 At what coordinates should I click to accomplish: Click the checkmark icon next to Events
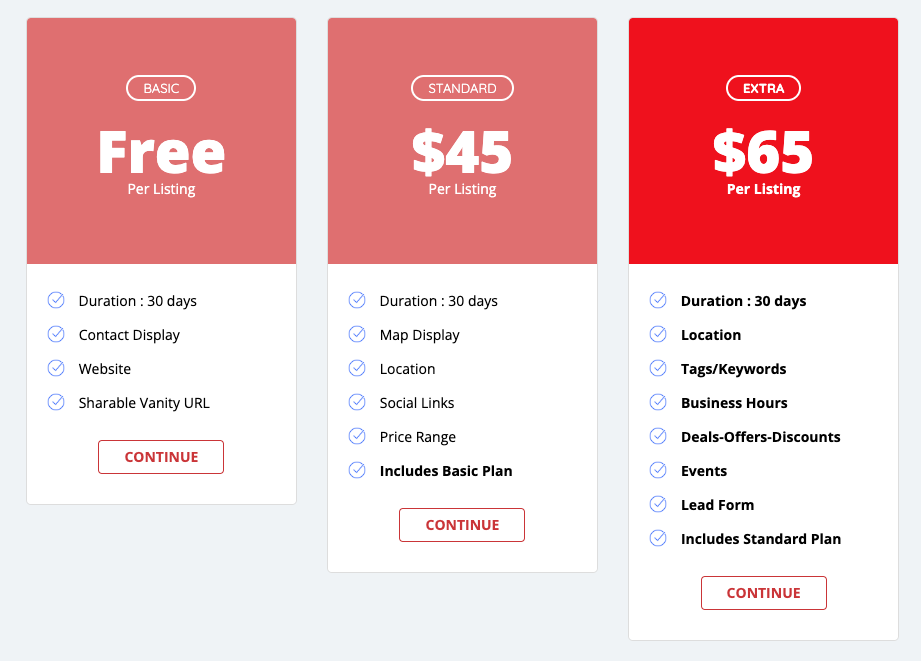click(x=658, y=470)
